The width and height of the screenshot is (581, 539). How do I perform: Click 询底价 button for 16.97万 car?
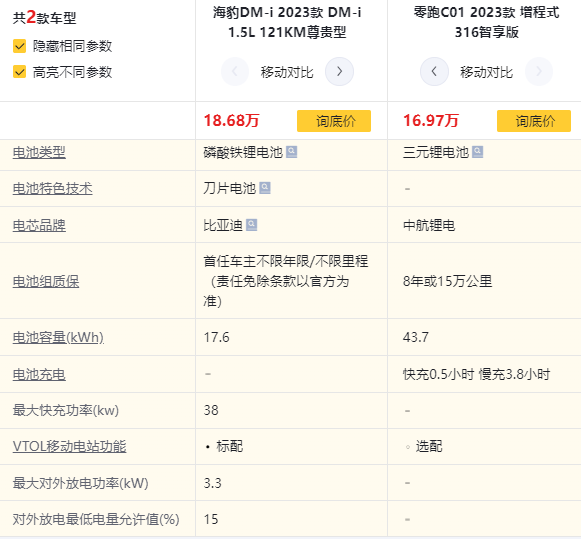534,121
